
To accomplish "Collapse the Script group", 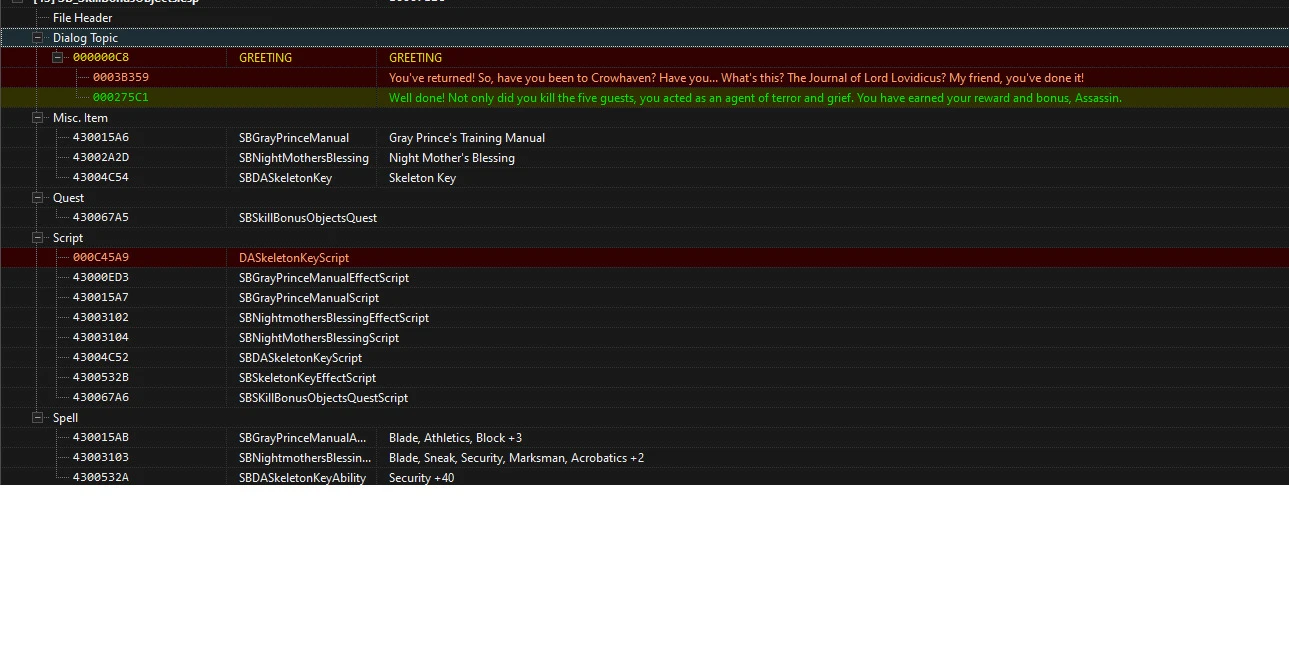I will 39,238.
